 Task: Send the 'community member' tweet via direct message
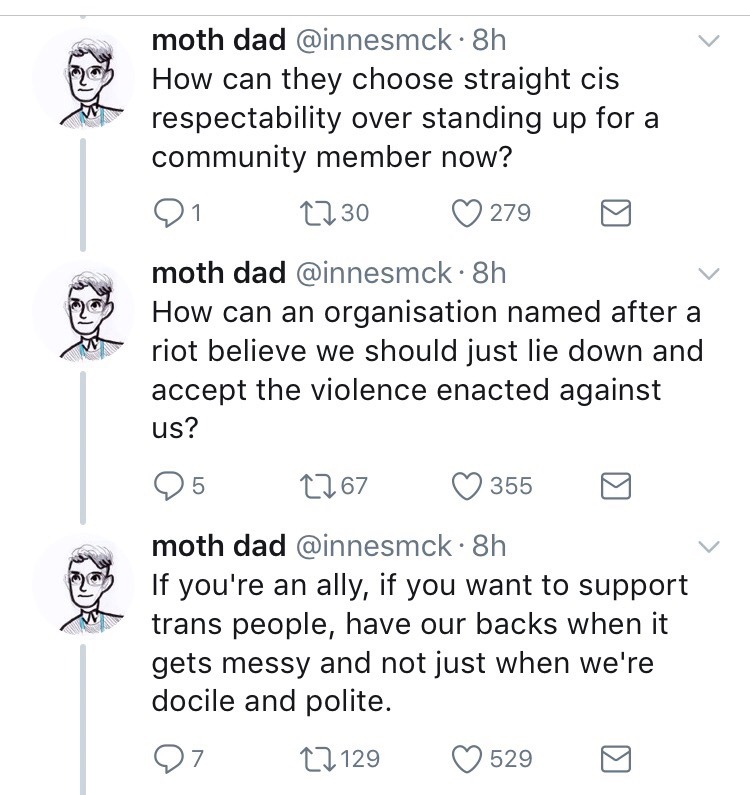coord(613,212)
